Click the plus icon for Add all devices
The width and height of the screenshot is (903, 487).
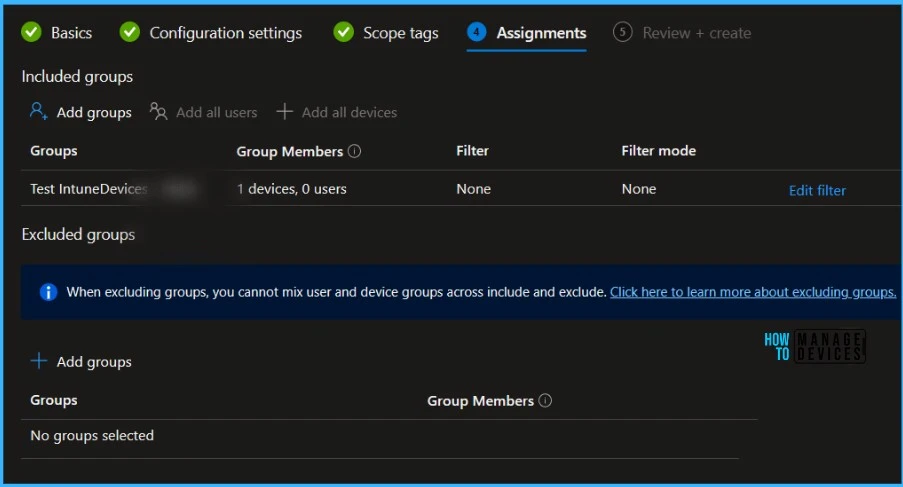(x=284, y=111)
